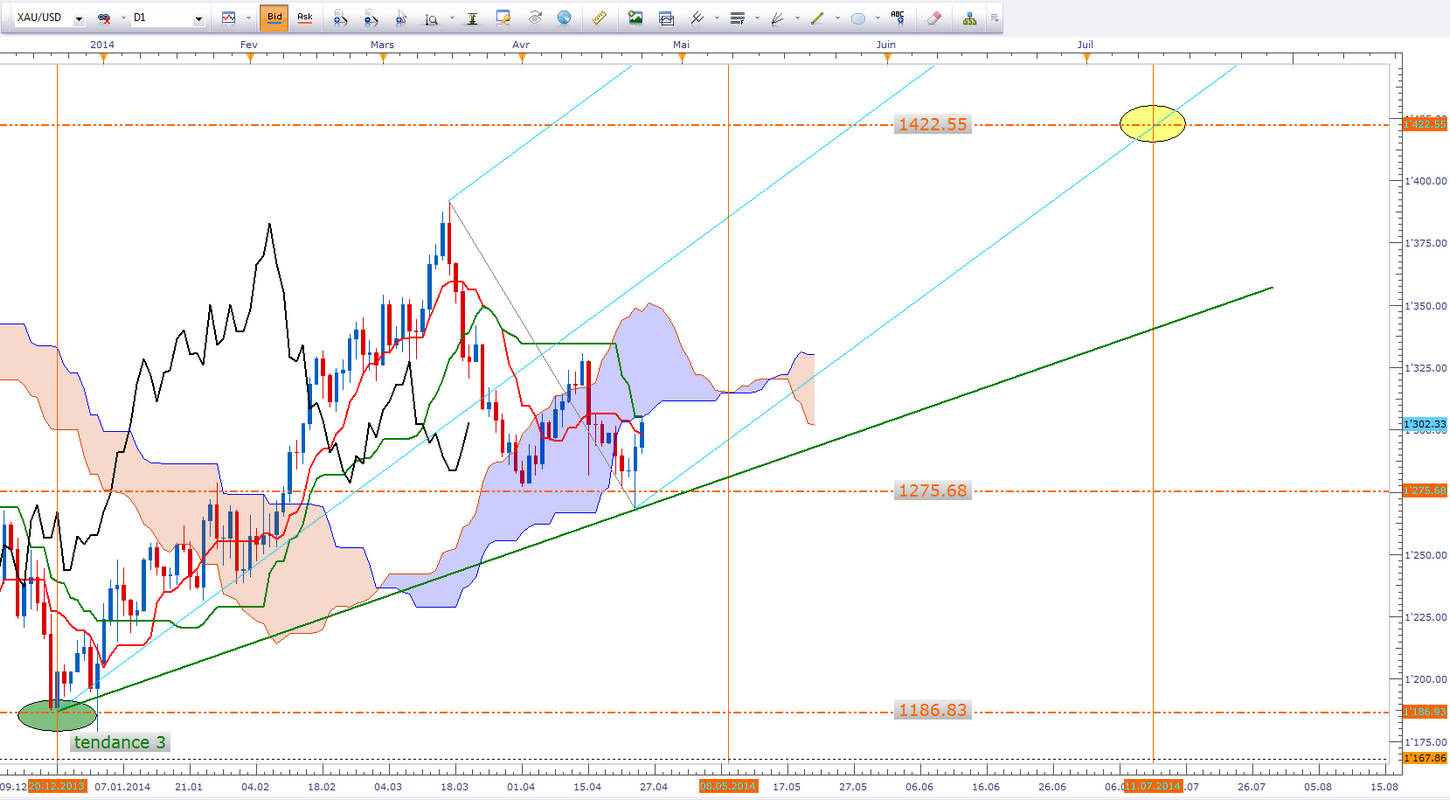Viewport: 1450px width, 800px height.
Task: Click the Mai month marker
Action: (x=682, y=44)
